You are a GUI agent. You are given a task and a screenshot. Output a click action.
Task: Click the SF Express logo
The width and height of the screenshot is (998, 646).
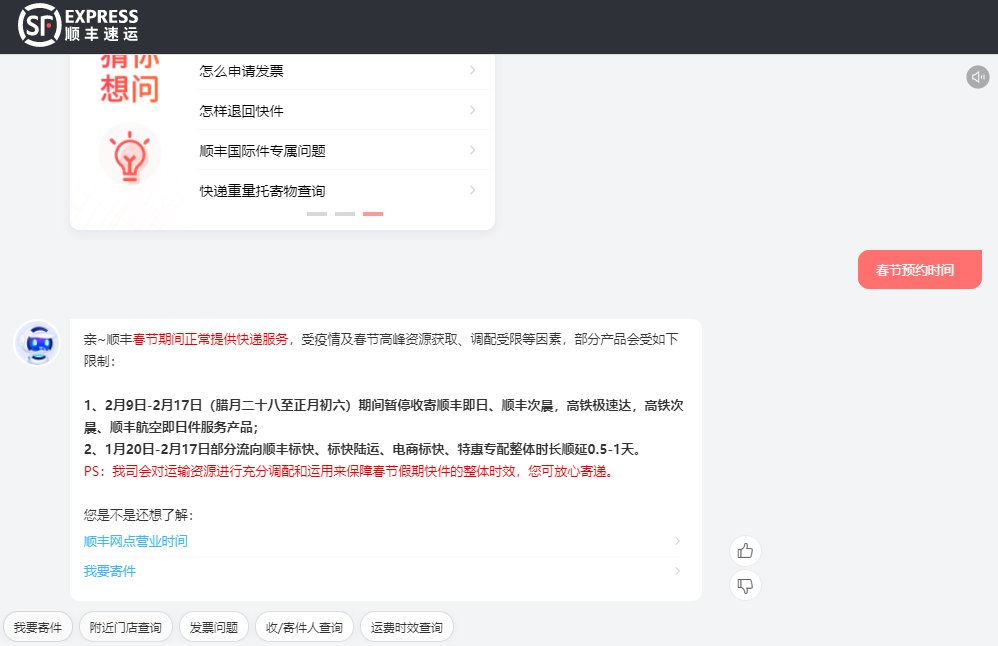click(78, 25)
